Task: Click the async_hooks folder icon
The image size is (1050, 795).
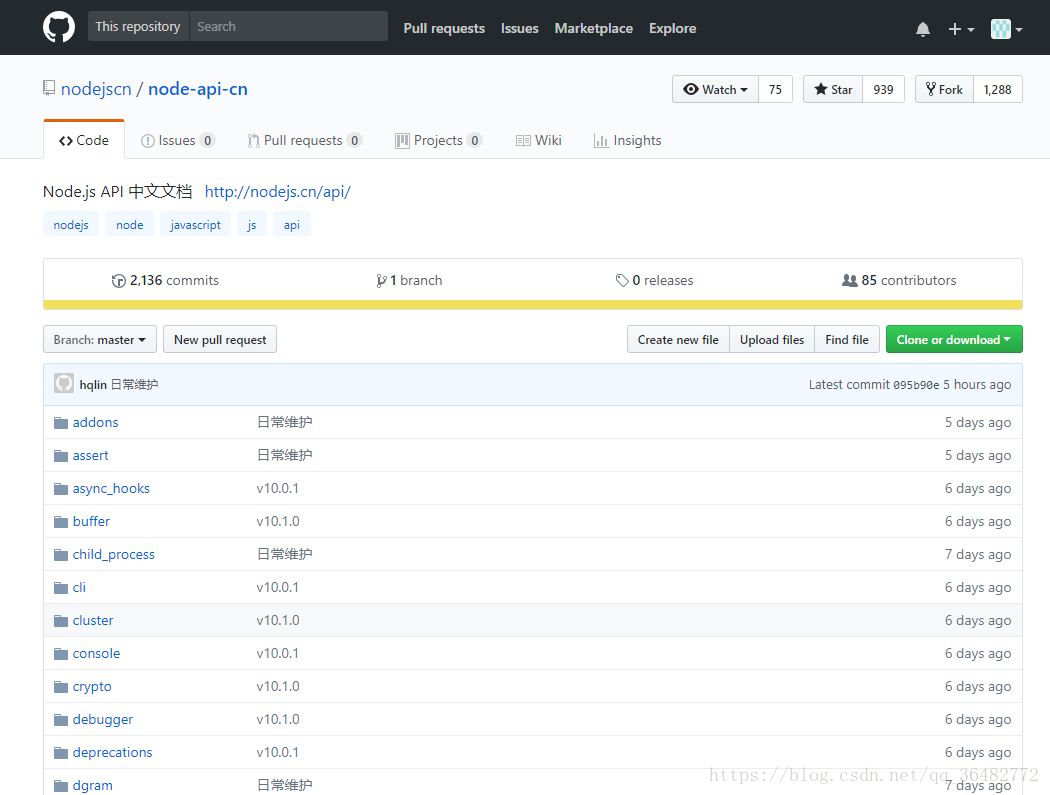Action: point(61,488)
